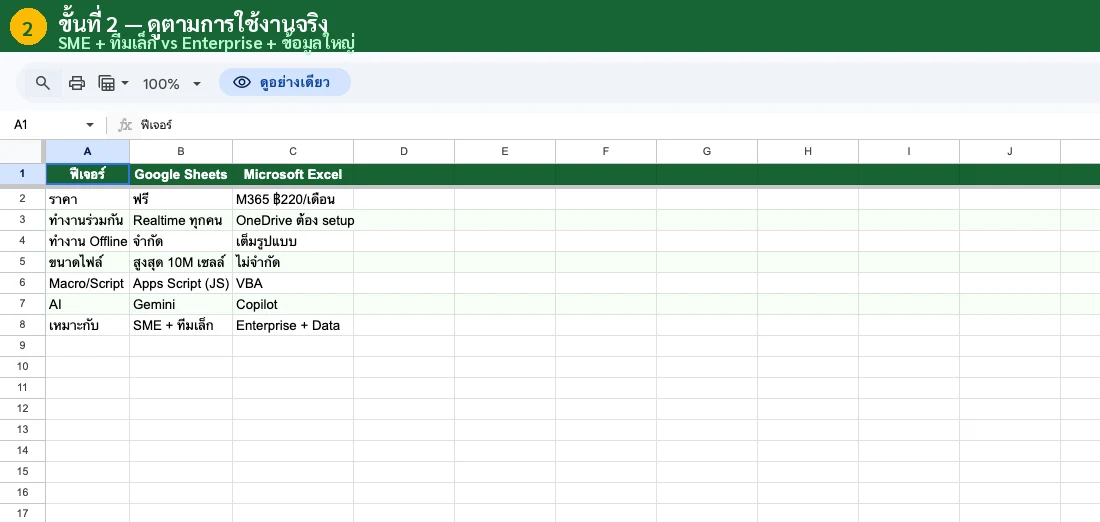
Task: Click the select-all corner box
Action: [22, 152]
